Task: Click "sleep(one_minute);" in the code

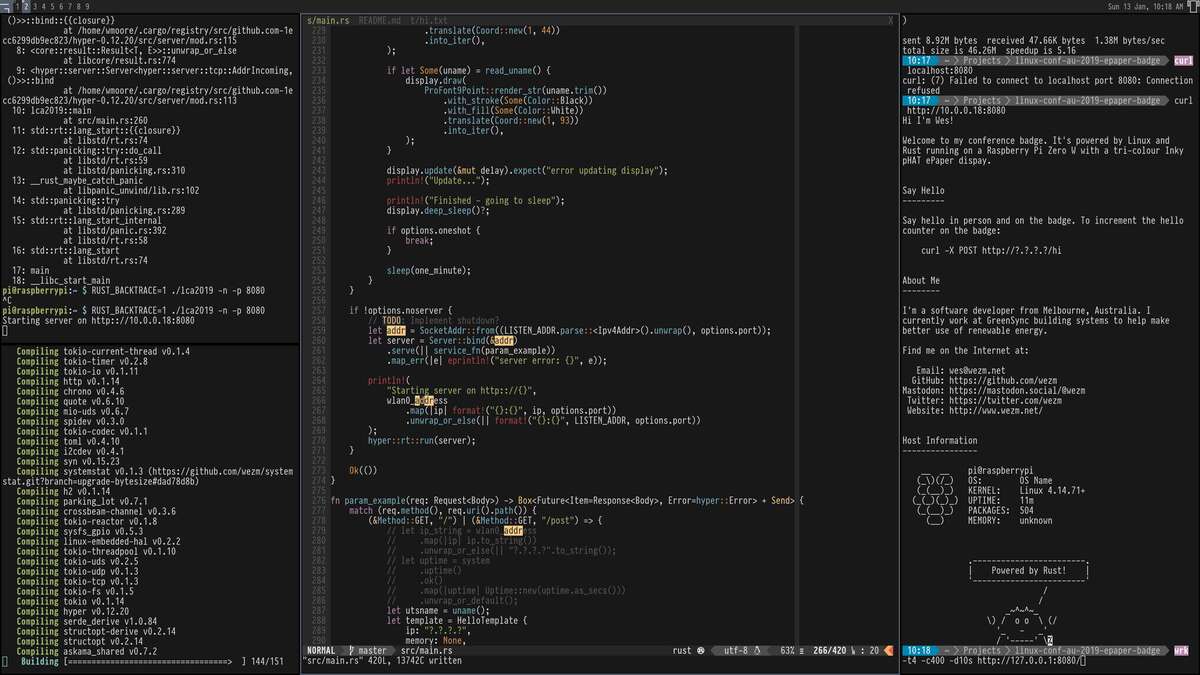Action: (431, 270)
